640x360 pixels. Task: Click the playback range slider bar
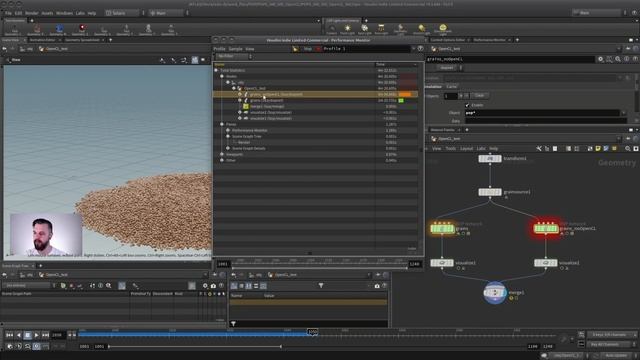tap(195, 347)
